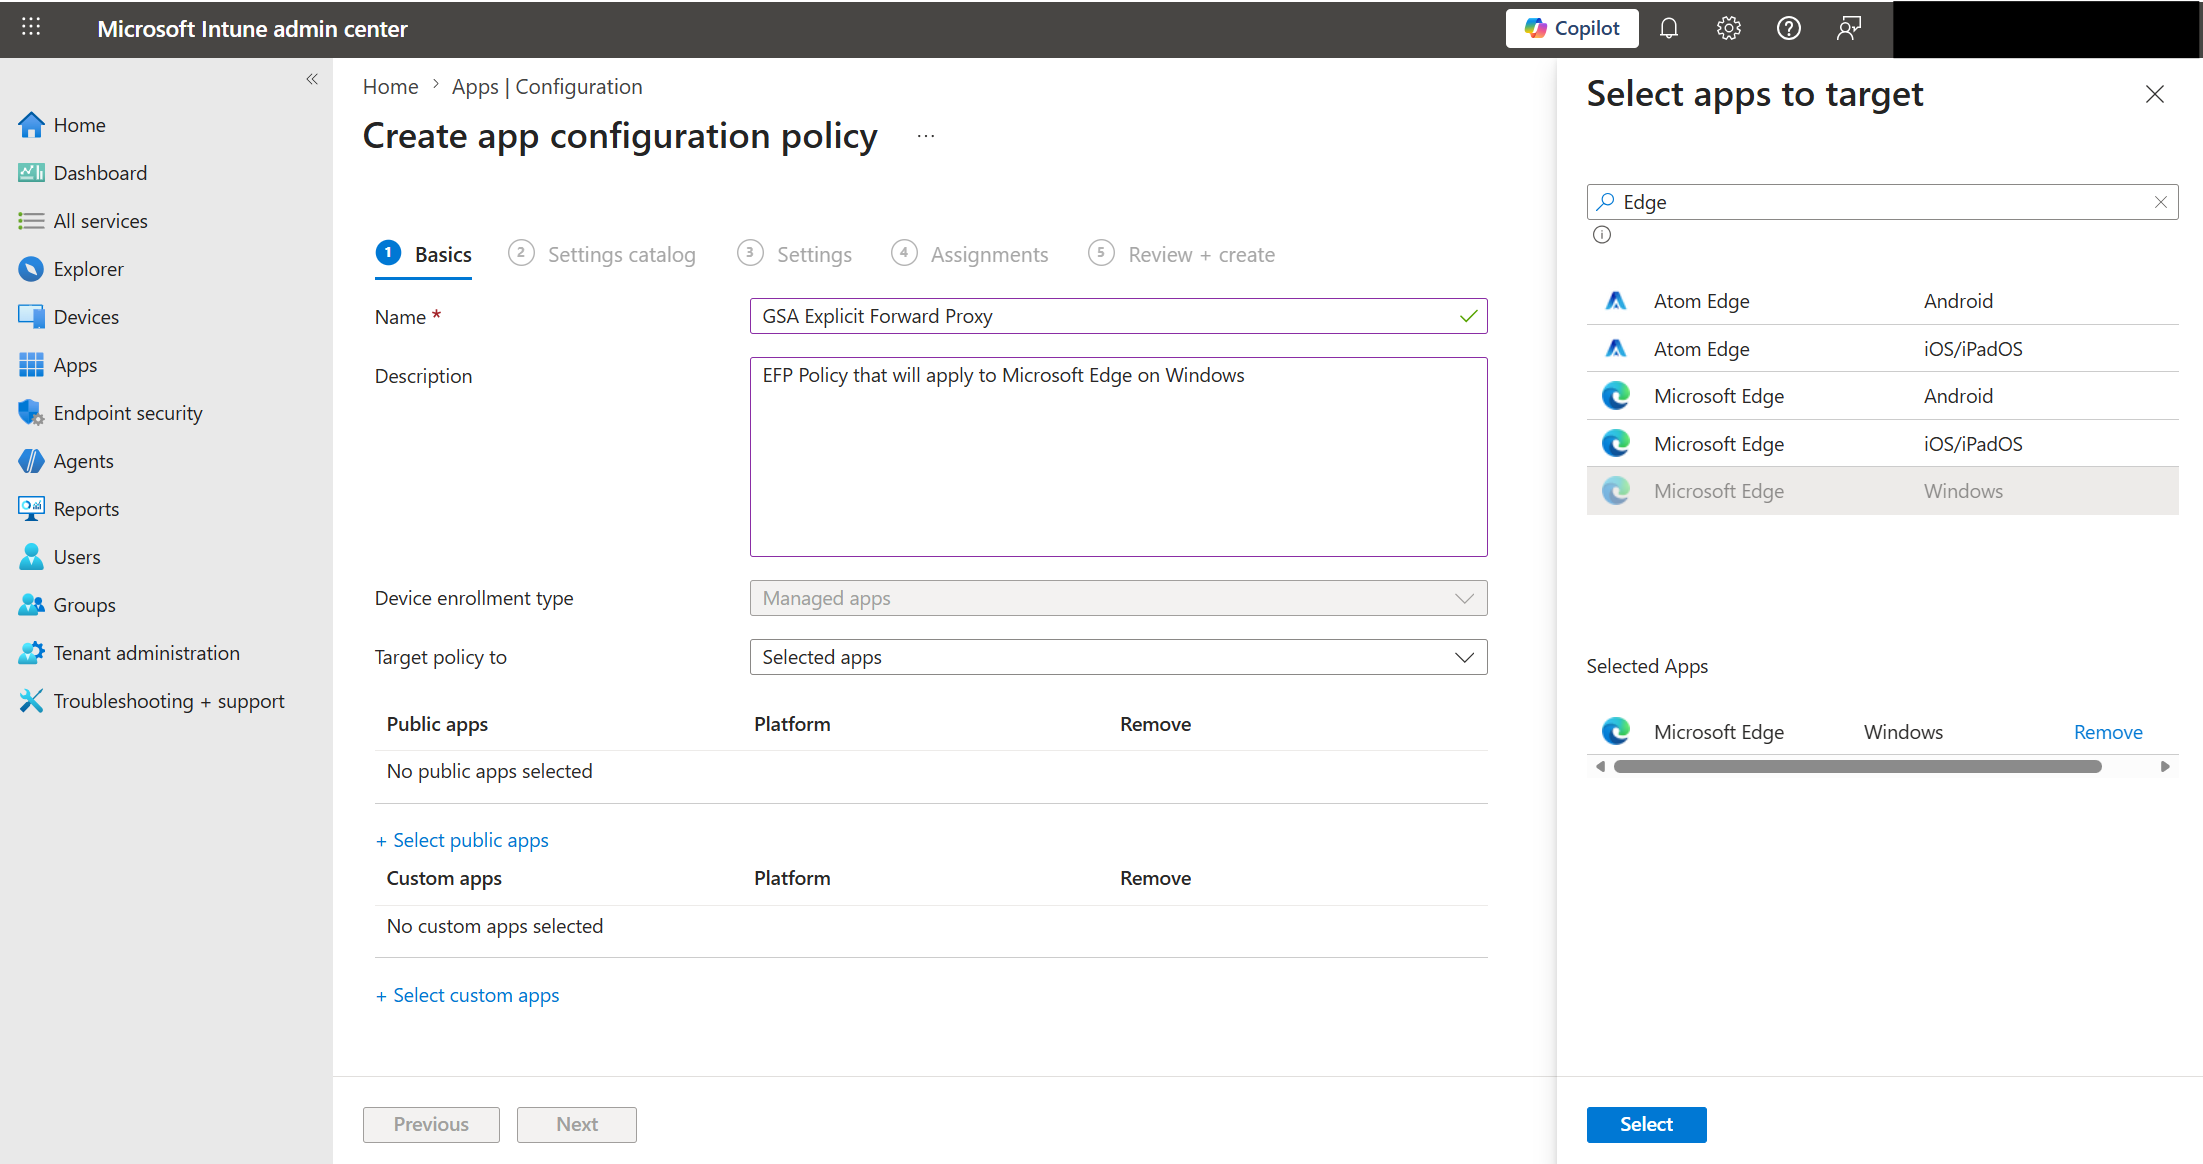2203x1164 pixels.
Task: Select Microsoft Edge for iOS/iPadOS
Action: point(1882,444)
